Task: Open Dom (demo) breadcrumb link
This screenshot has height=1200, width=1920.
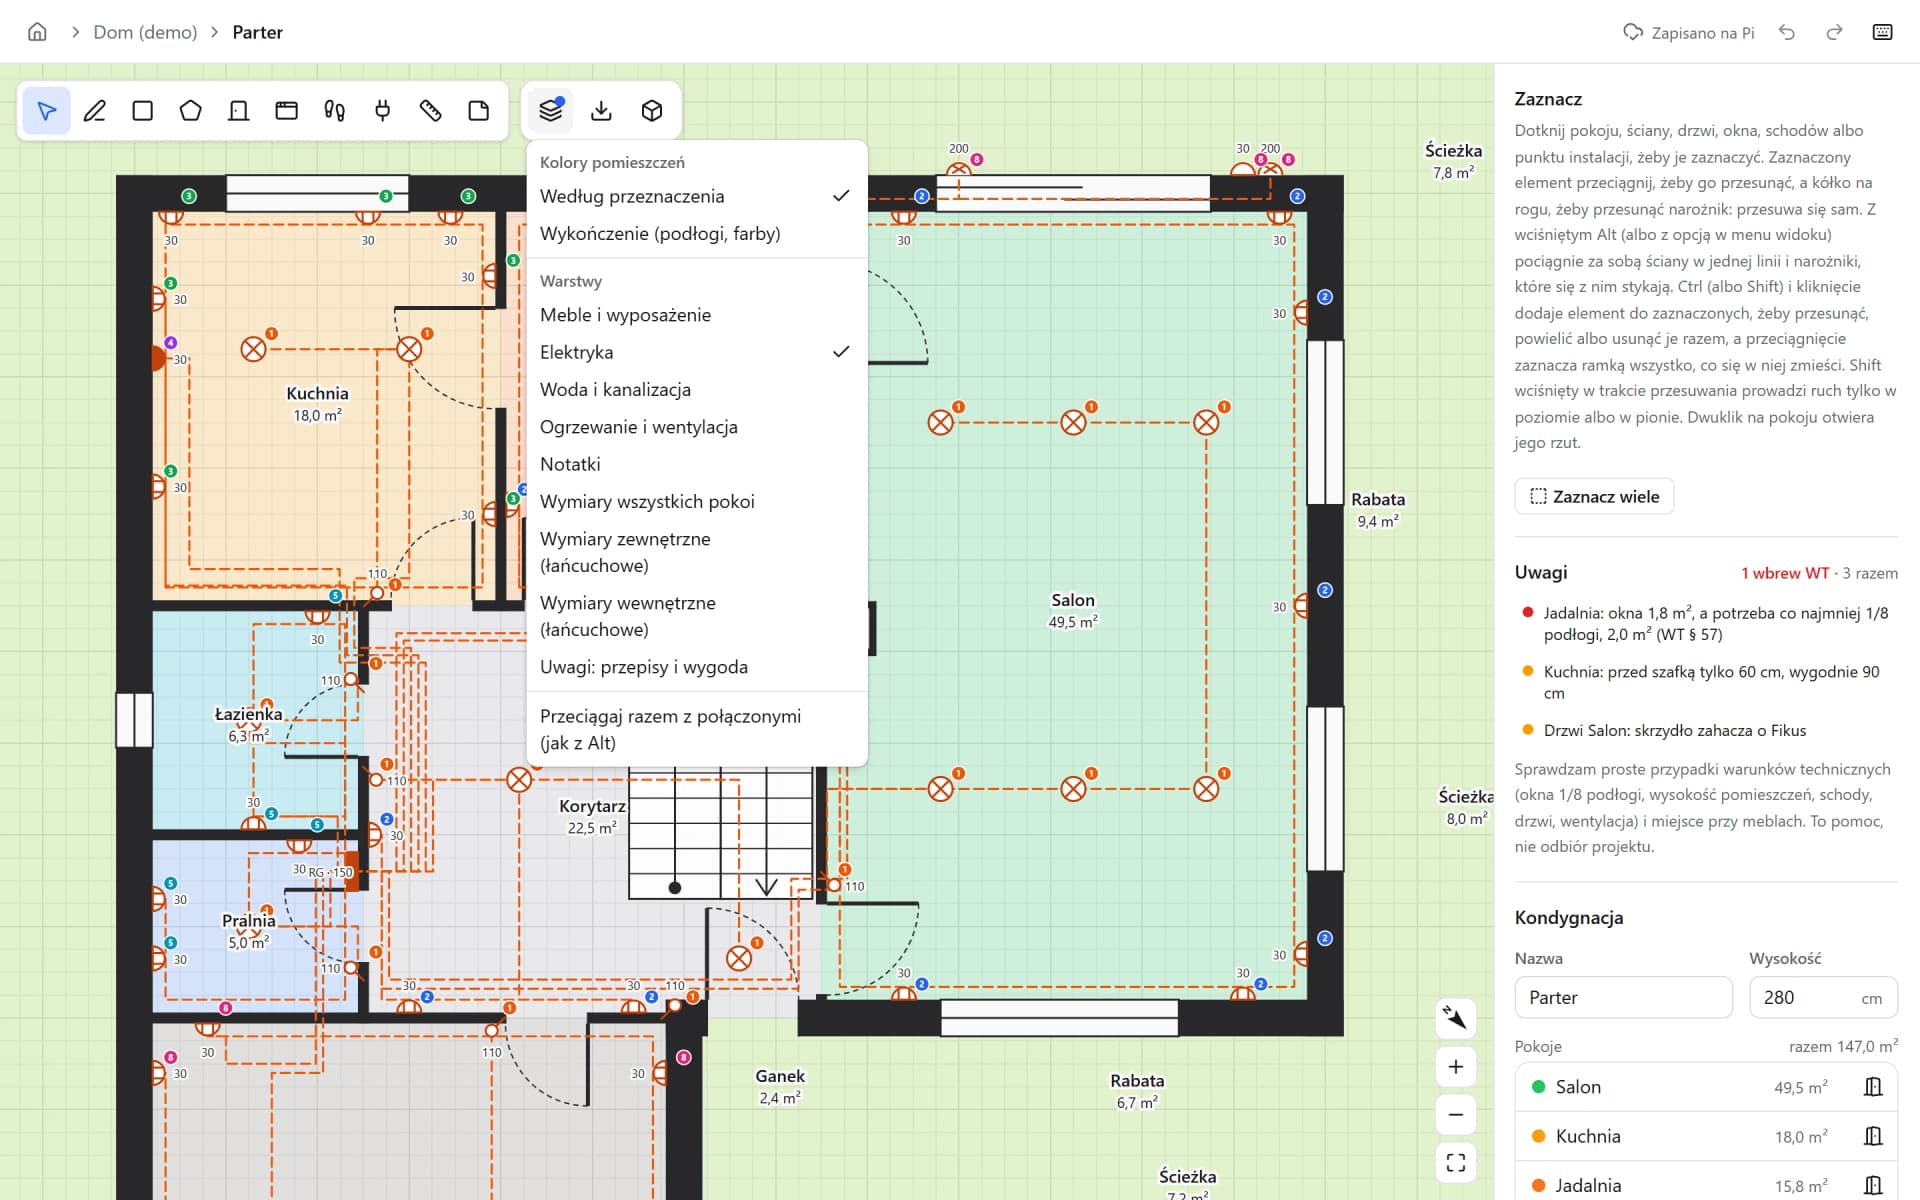Action: (x=145, y=32)
